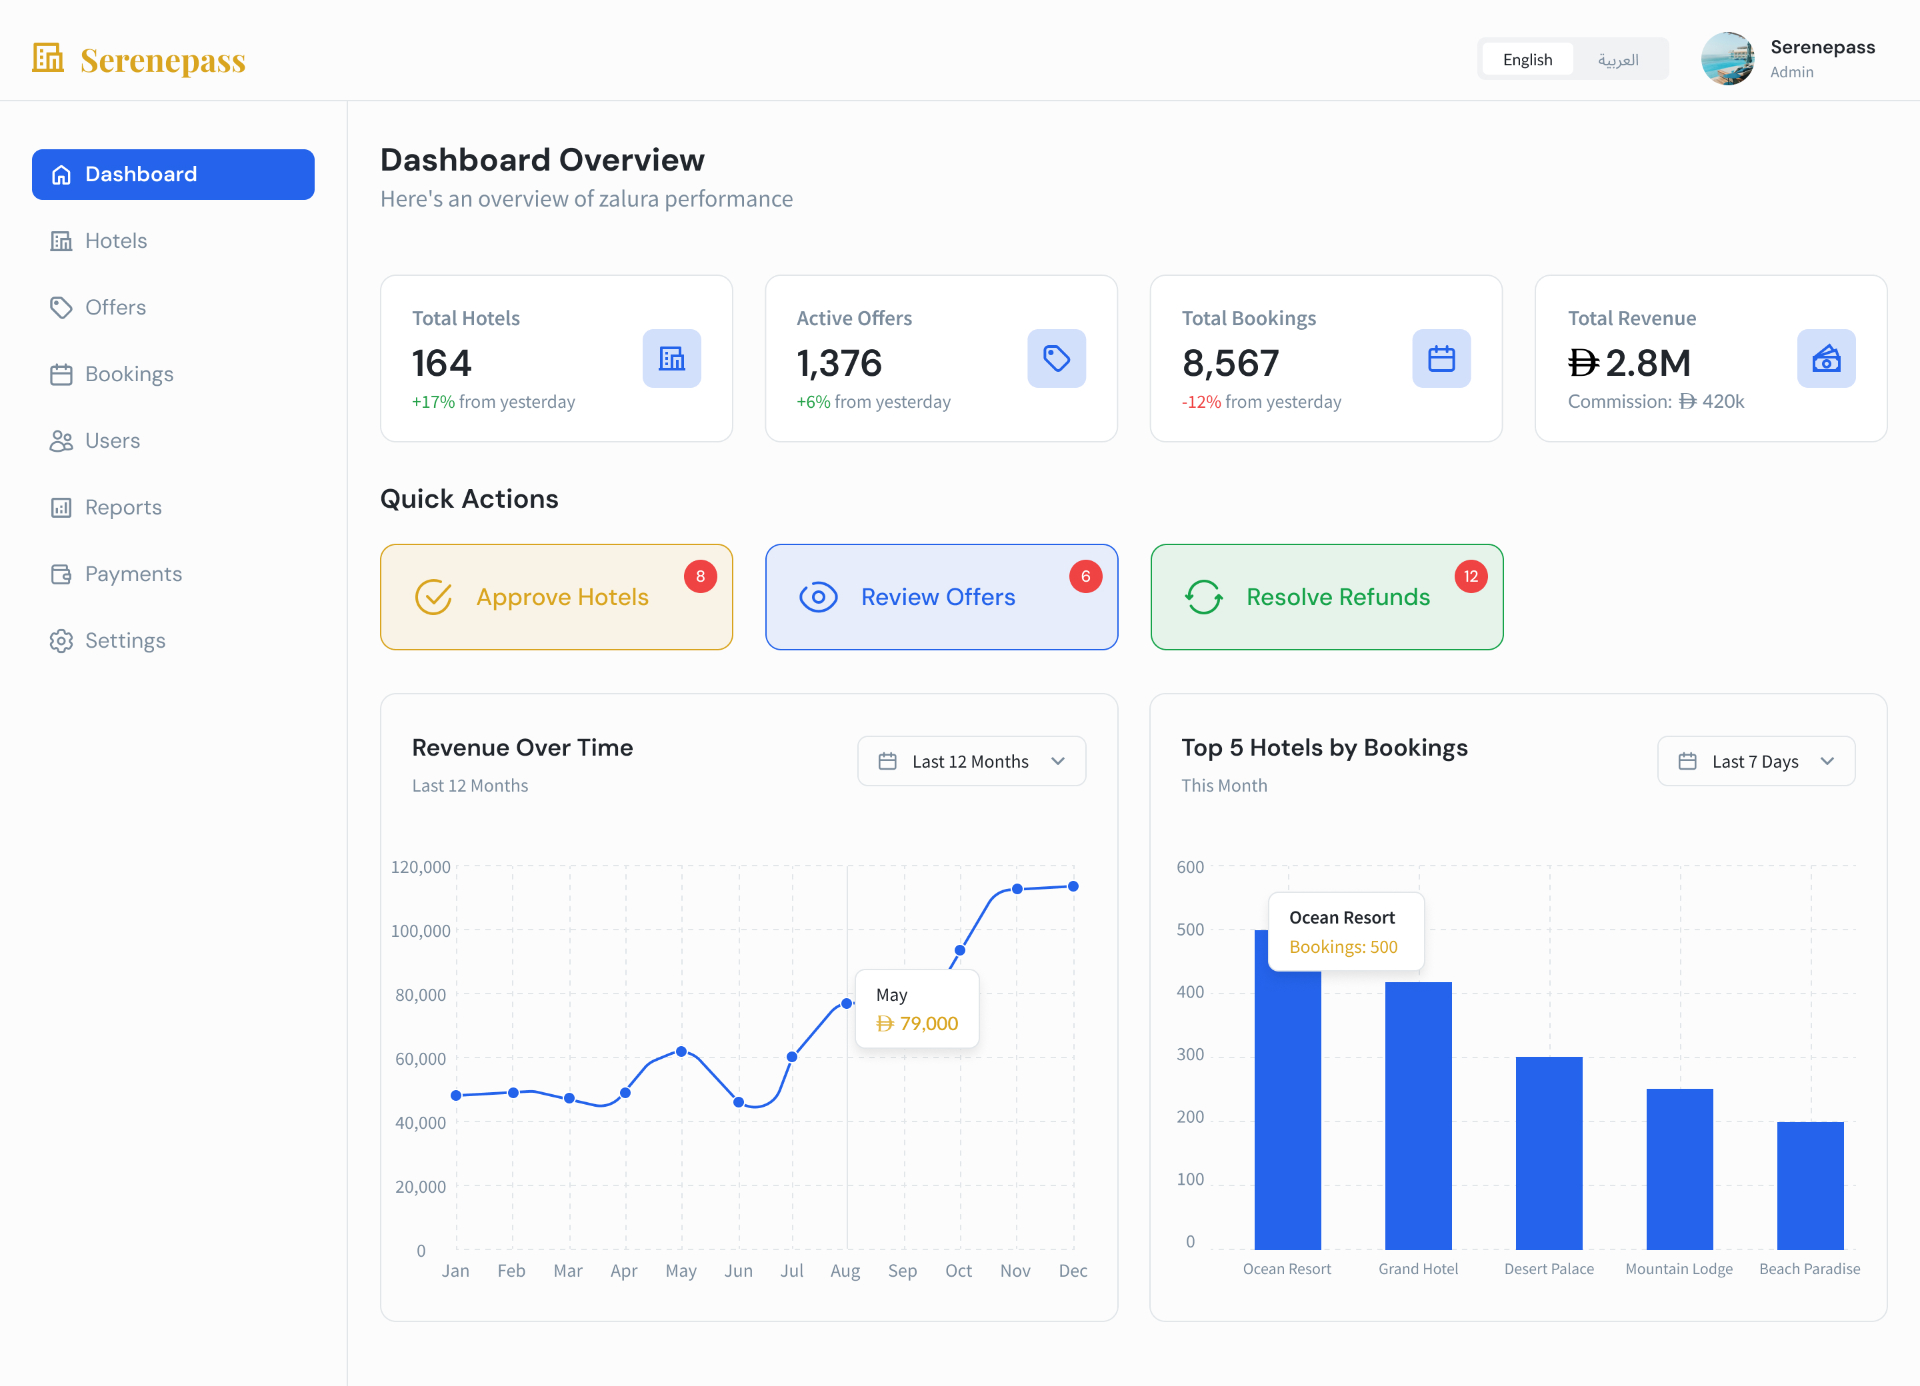Click the Grand Hotel bar in chart
The height and width of the screenshot is (1386, 1920).
pyautogui.click(x=1418, y=1116)
